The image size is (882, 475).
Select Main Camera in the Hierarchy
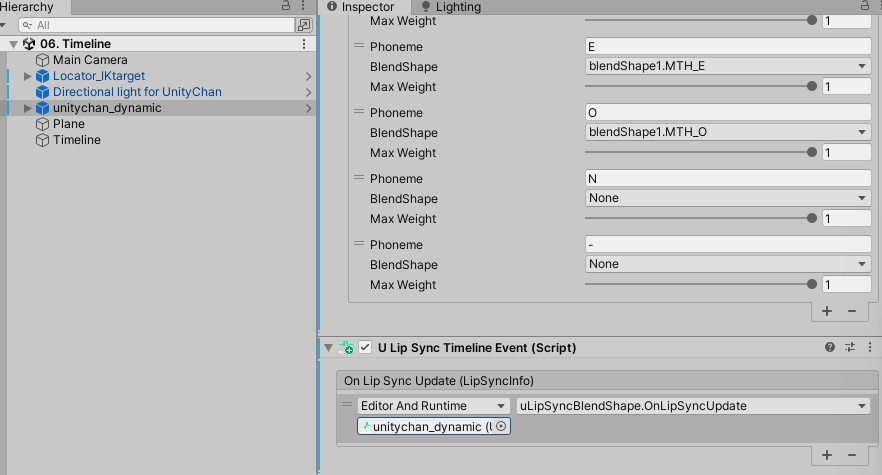[90, 60]
